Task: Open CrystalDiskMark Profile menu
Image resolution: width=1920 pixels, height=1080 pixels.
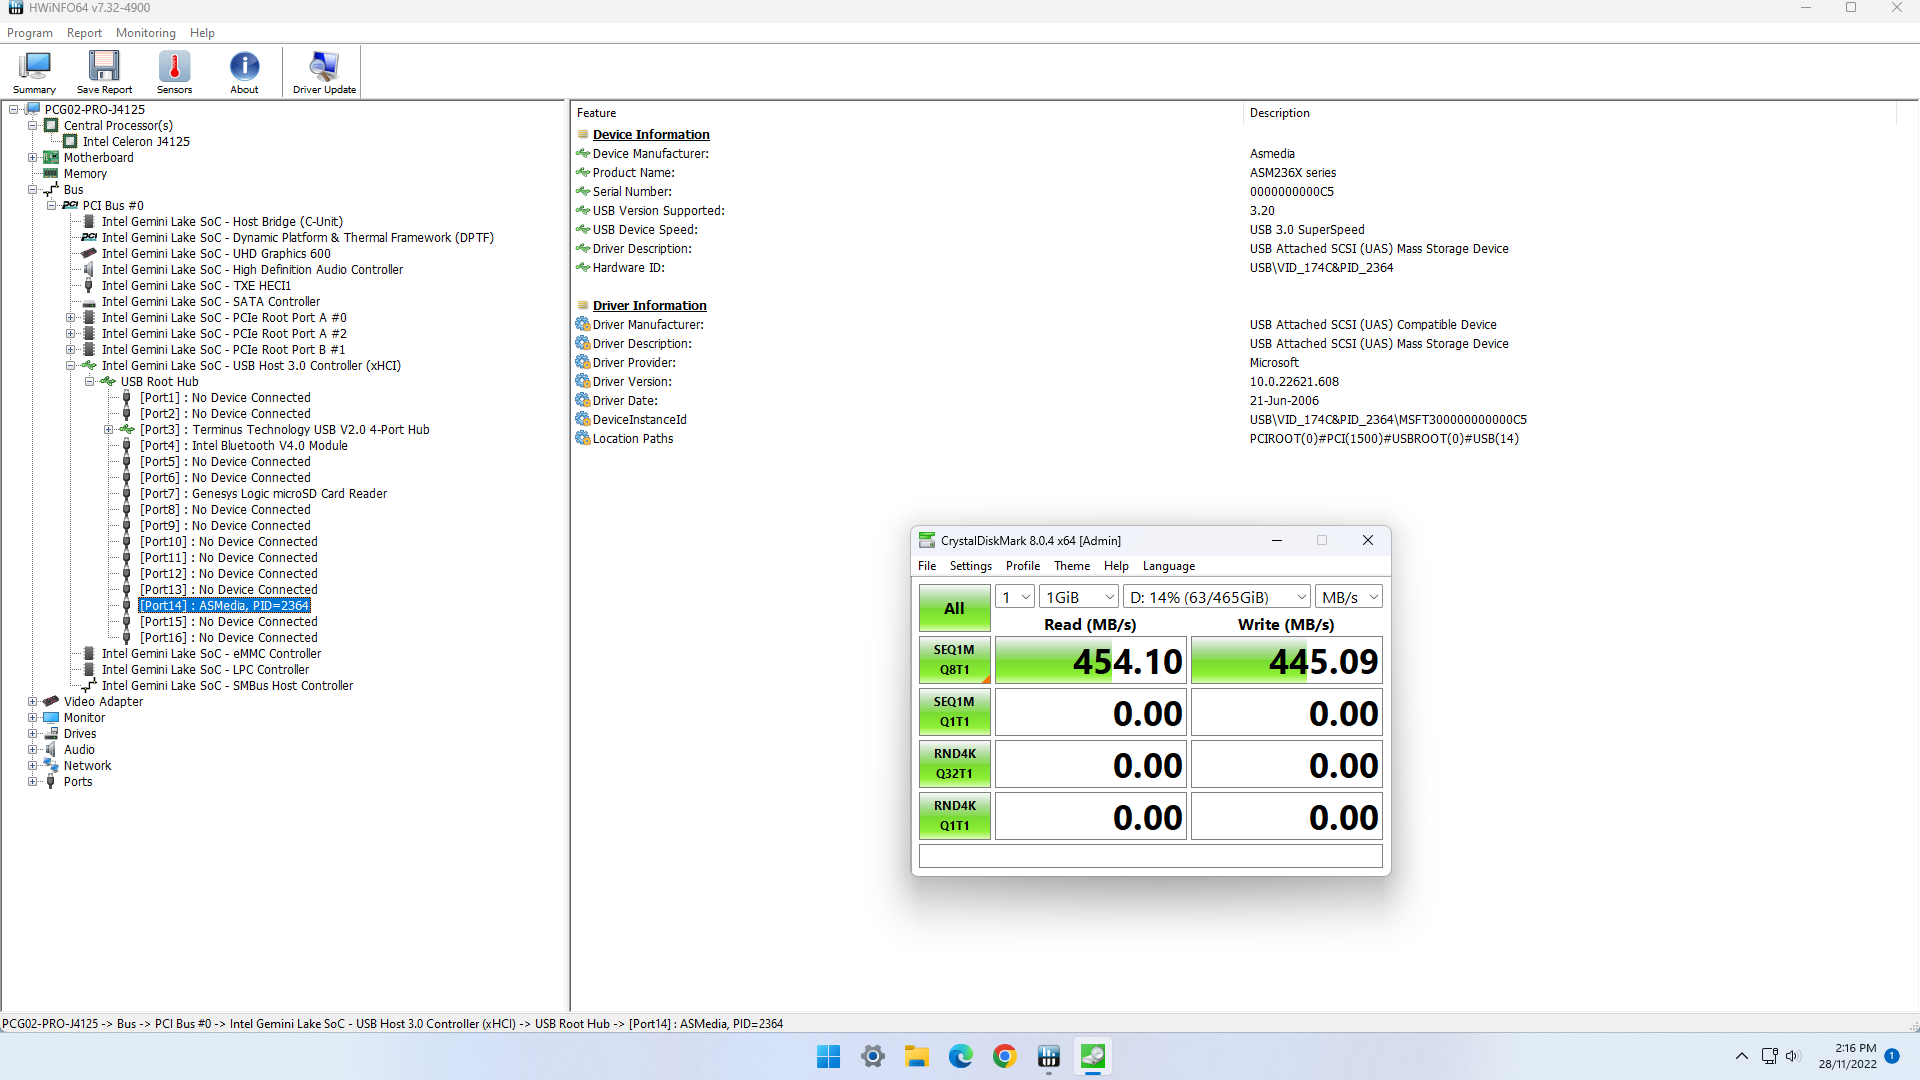Action: click(1023, 566)
